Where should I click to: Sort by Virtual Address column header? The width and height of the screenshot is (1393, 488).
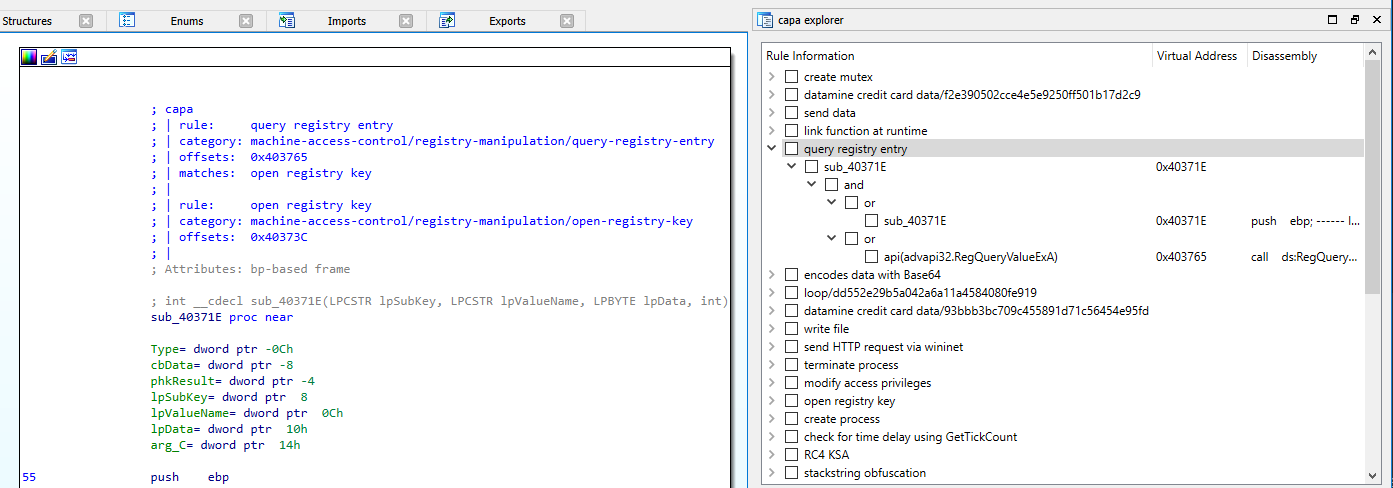pyautogui.click(x=1196, y=56)
